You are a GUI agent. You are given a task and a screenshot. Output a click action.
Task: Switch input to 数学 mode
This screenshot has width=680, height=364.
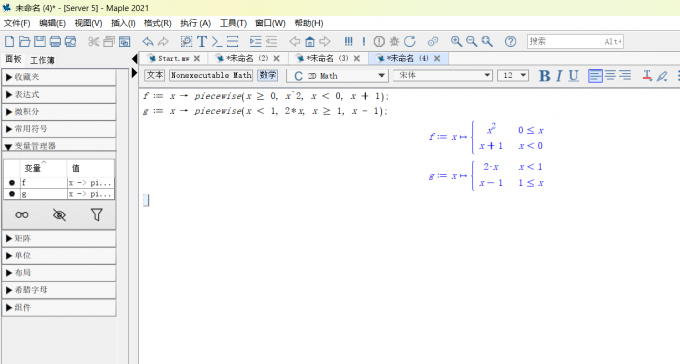(x=268, y=75)
